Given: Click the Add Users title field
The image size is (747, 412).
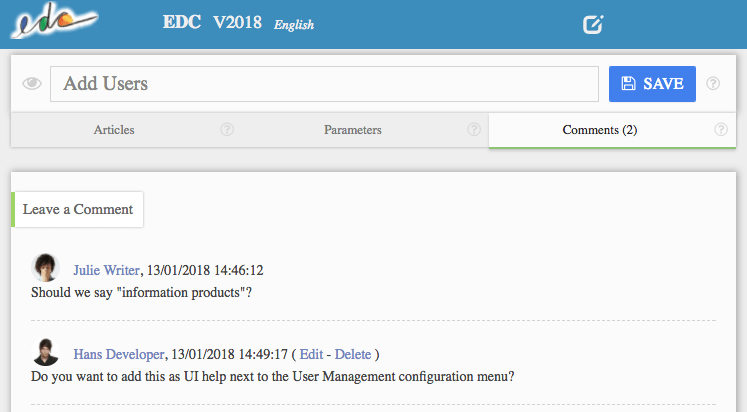Looking at the screenshot, I should point(324,84).
